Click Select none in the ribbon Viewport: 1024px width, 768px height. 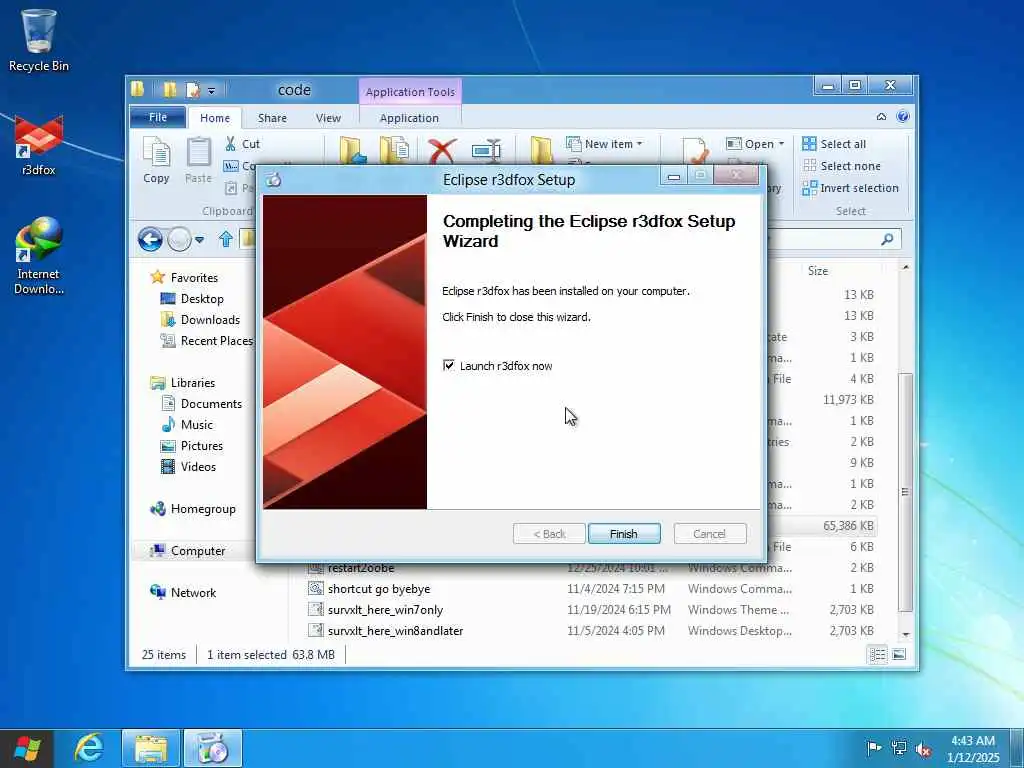pos(842,166)
